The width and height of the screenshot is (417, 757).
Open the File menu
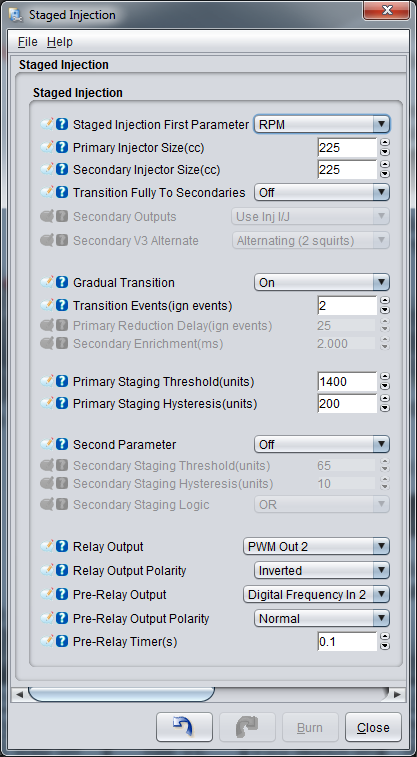click(28, 42)
